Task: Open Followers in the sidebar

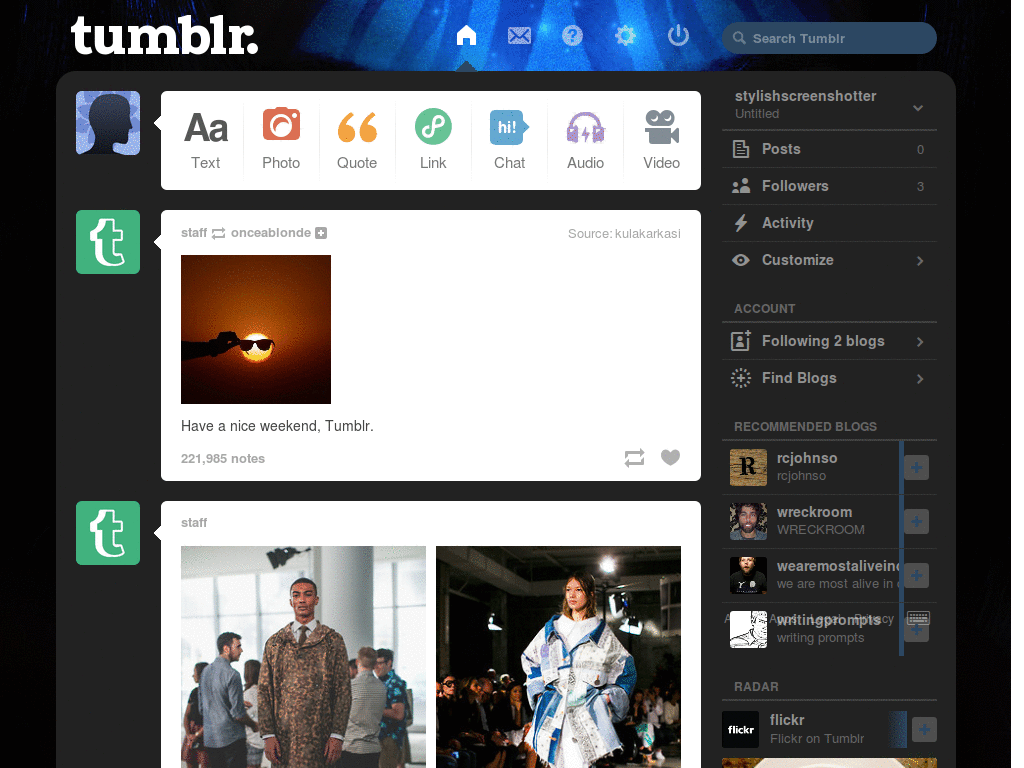Action: point(829,186)
